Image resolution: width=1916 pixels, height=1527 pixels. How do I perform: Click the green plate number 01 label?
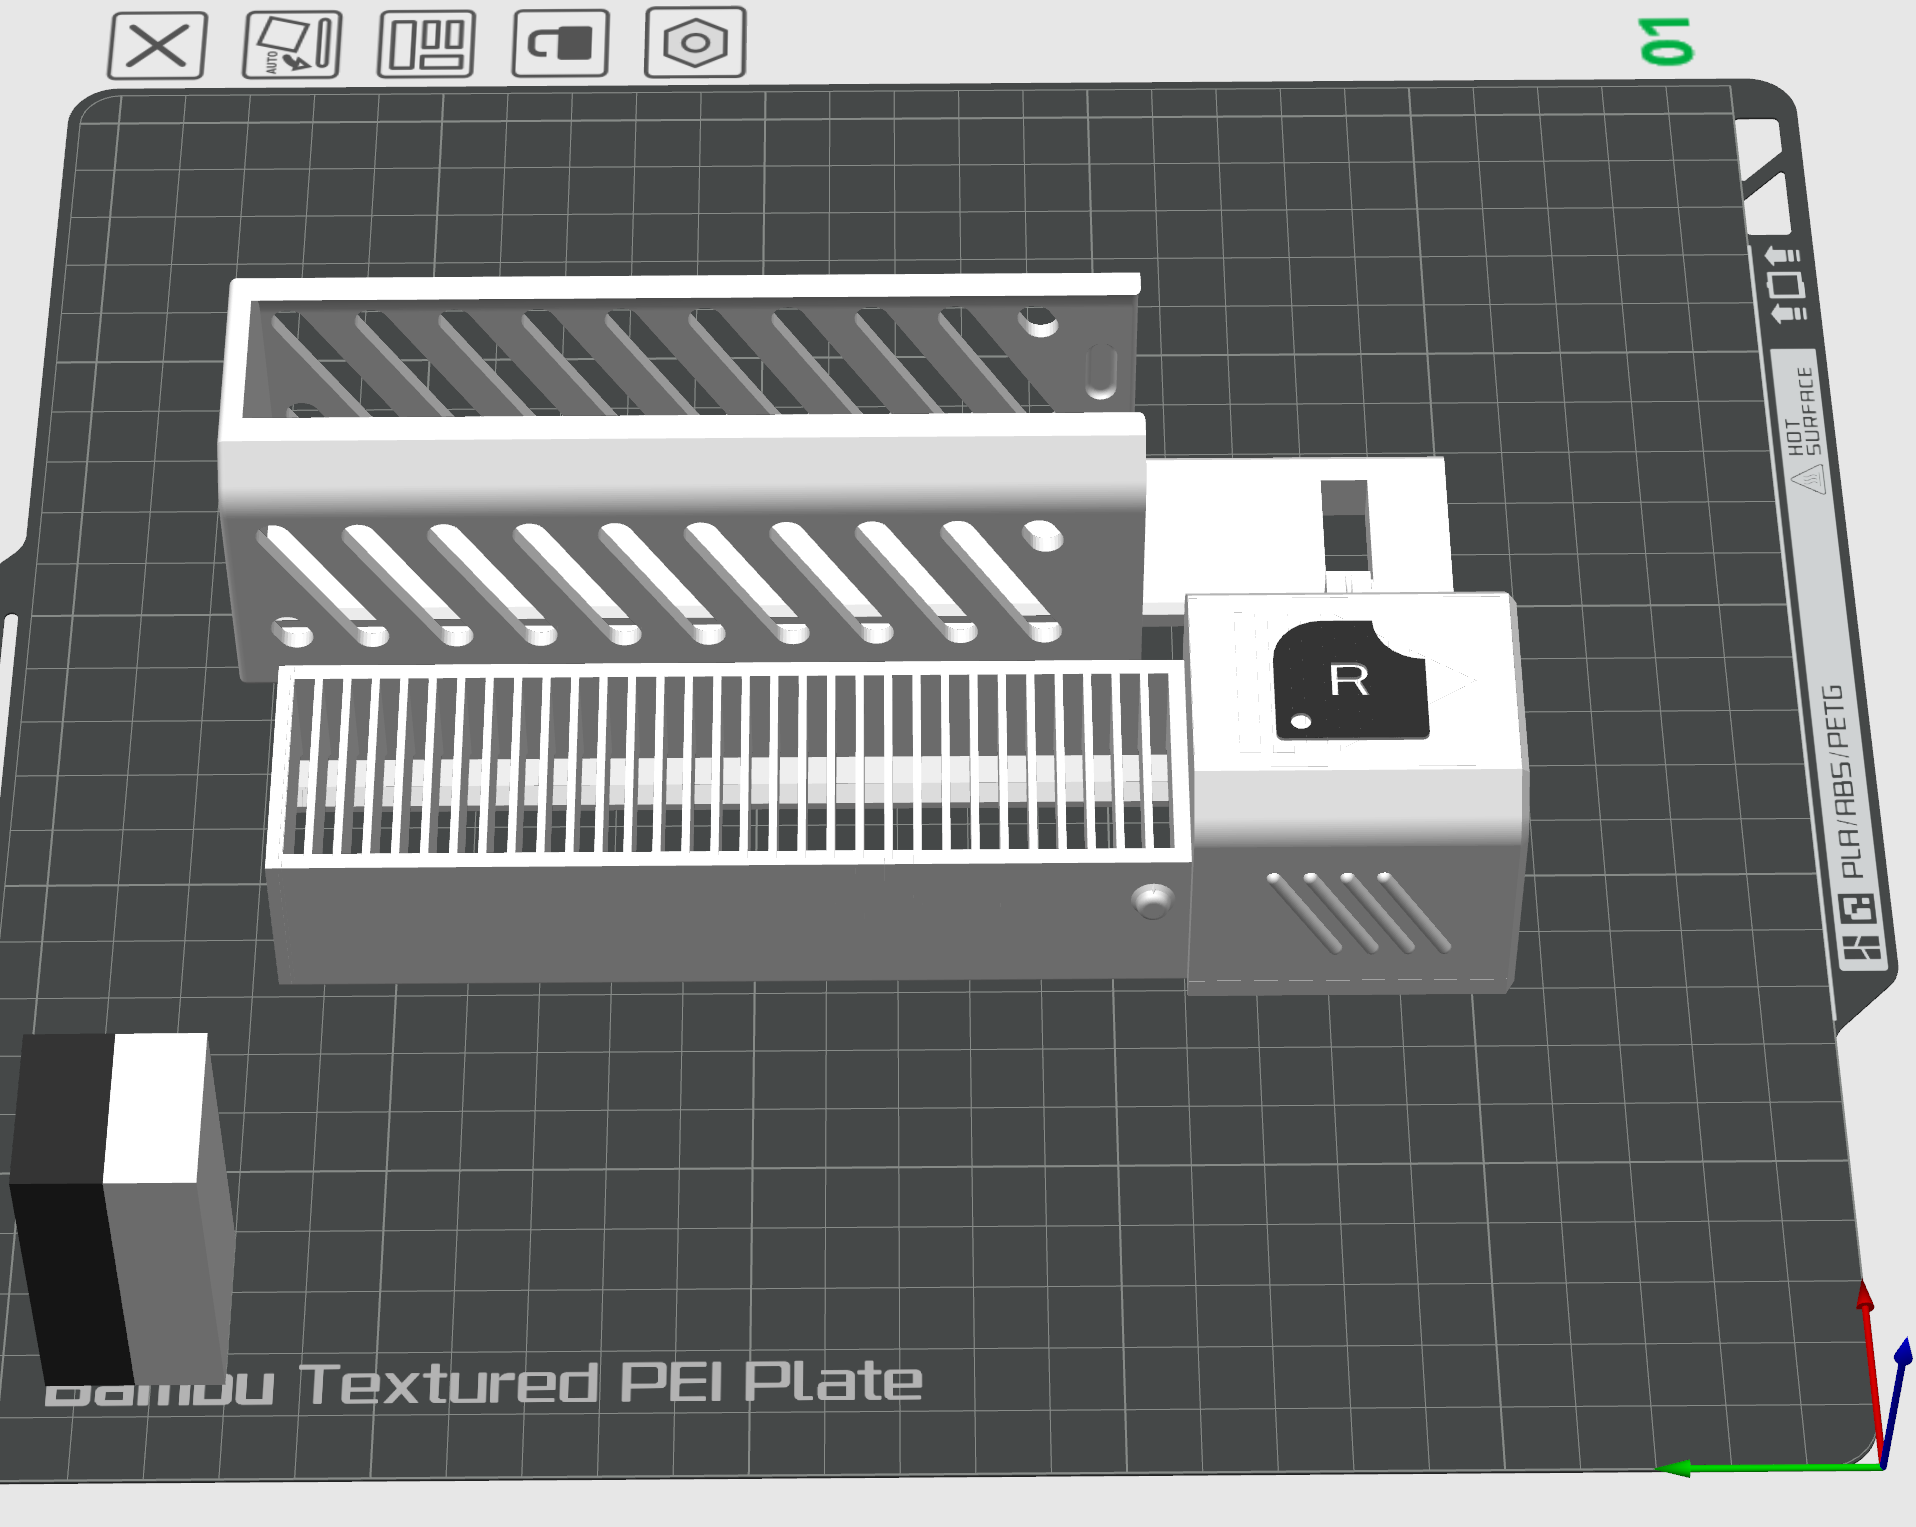point(1666,42)
